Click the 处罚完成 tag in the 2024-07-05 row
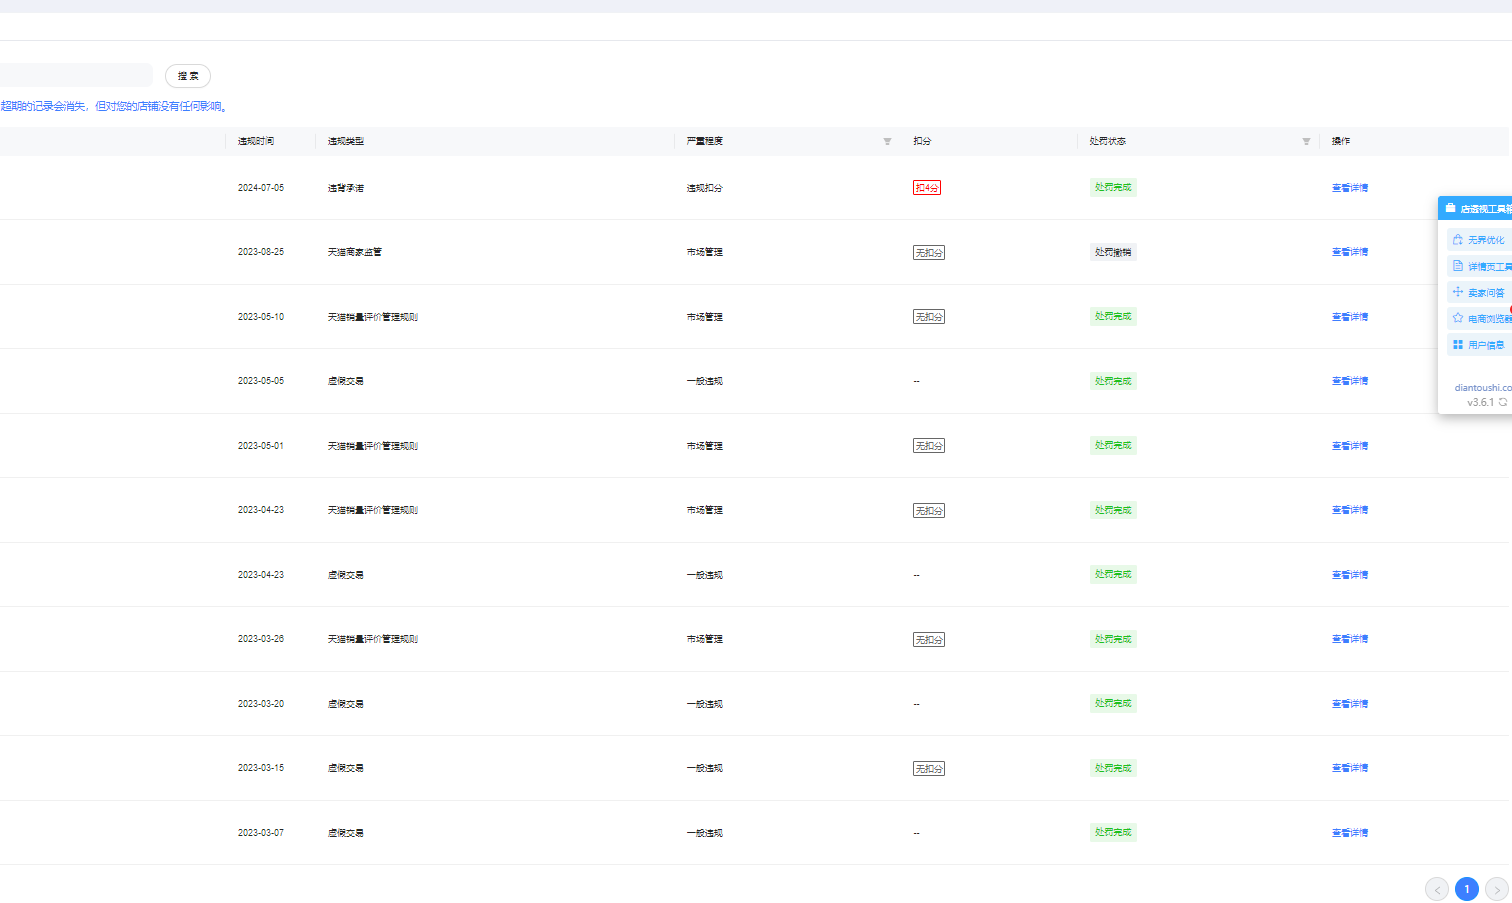 pos(1113,187)
